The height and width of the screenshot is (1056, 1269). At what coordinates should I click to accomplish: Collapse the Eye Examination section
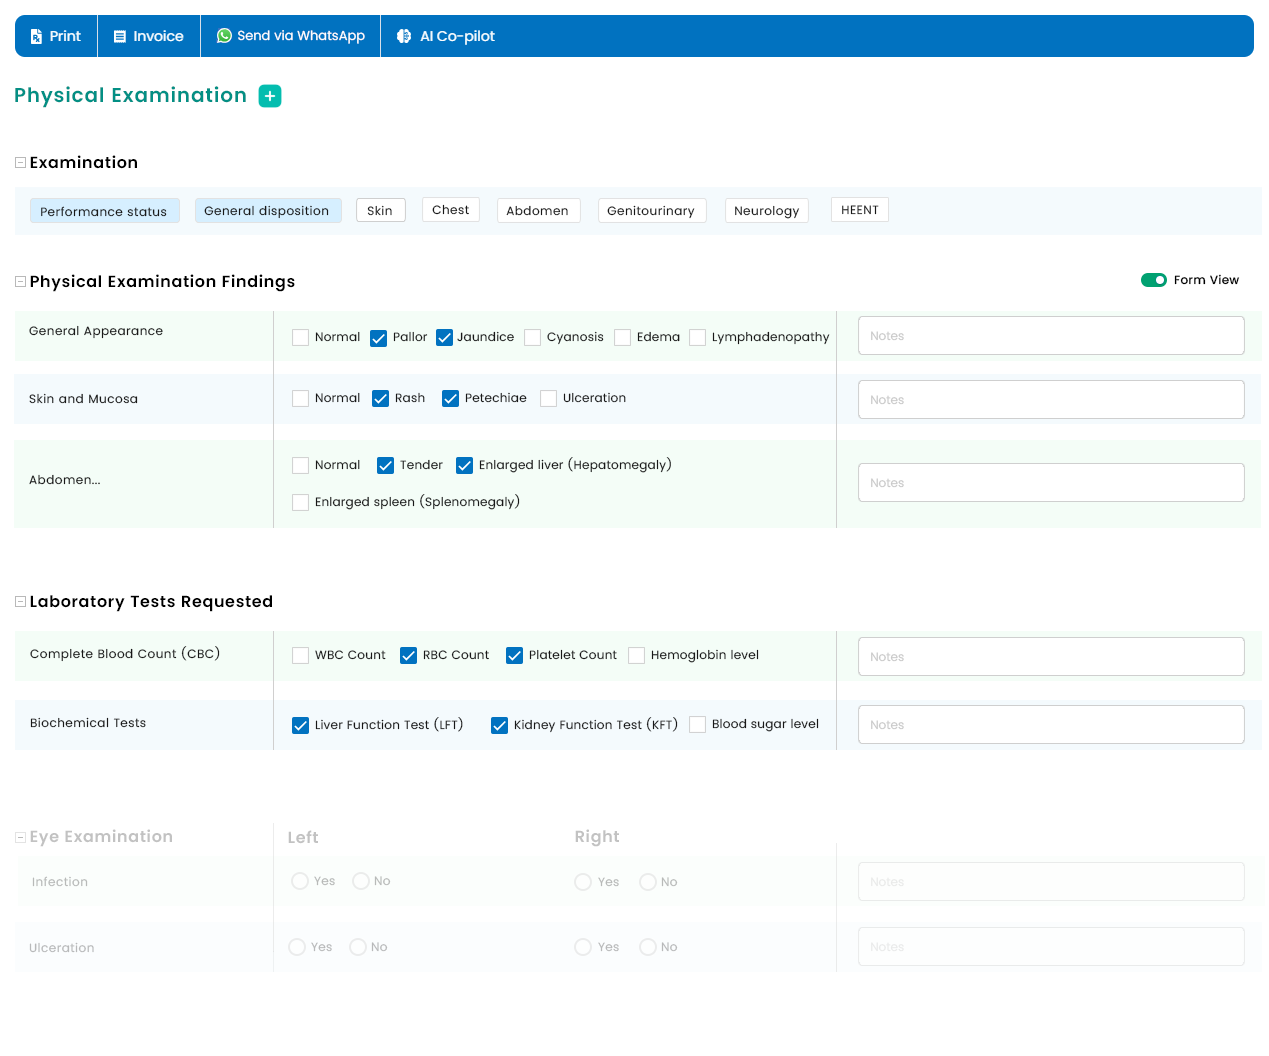coord(20,837)
